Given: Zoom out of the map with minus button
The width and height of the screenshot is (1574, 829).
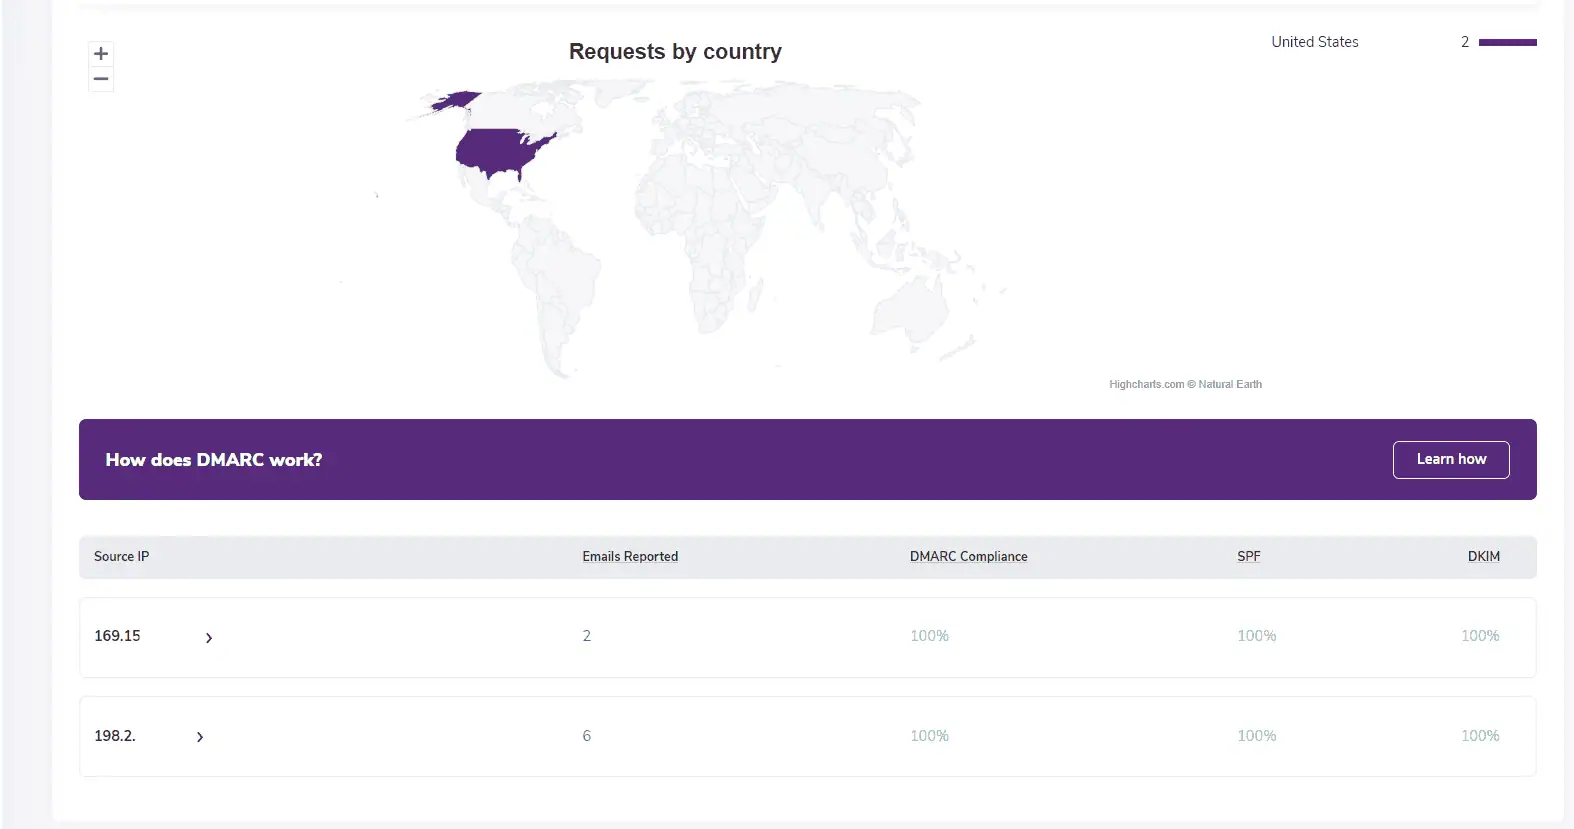Looking at the screenshot, I should click(x=101, y=79).
